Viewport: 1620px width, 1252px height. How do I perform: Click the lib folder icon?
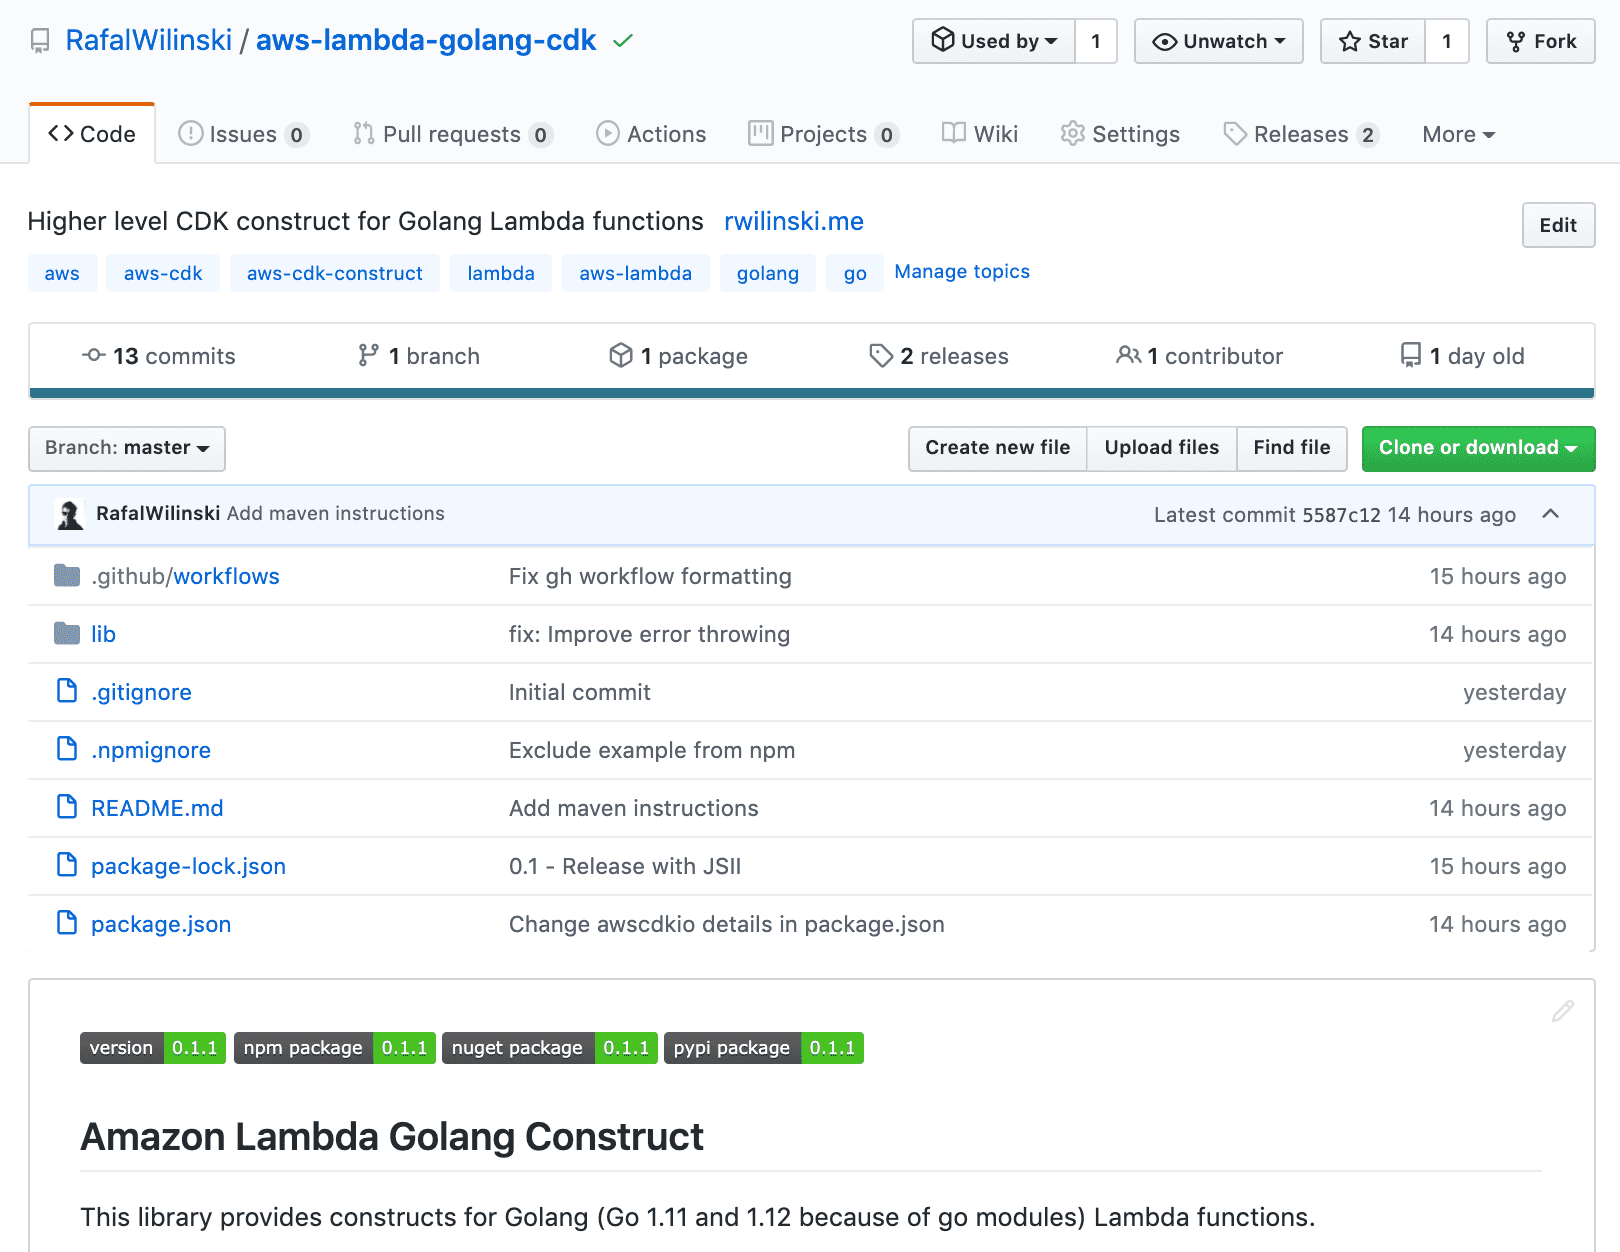pyautogui.click(x=67, y=634)
